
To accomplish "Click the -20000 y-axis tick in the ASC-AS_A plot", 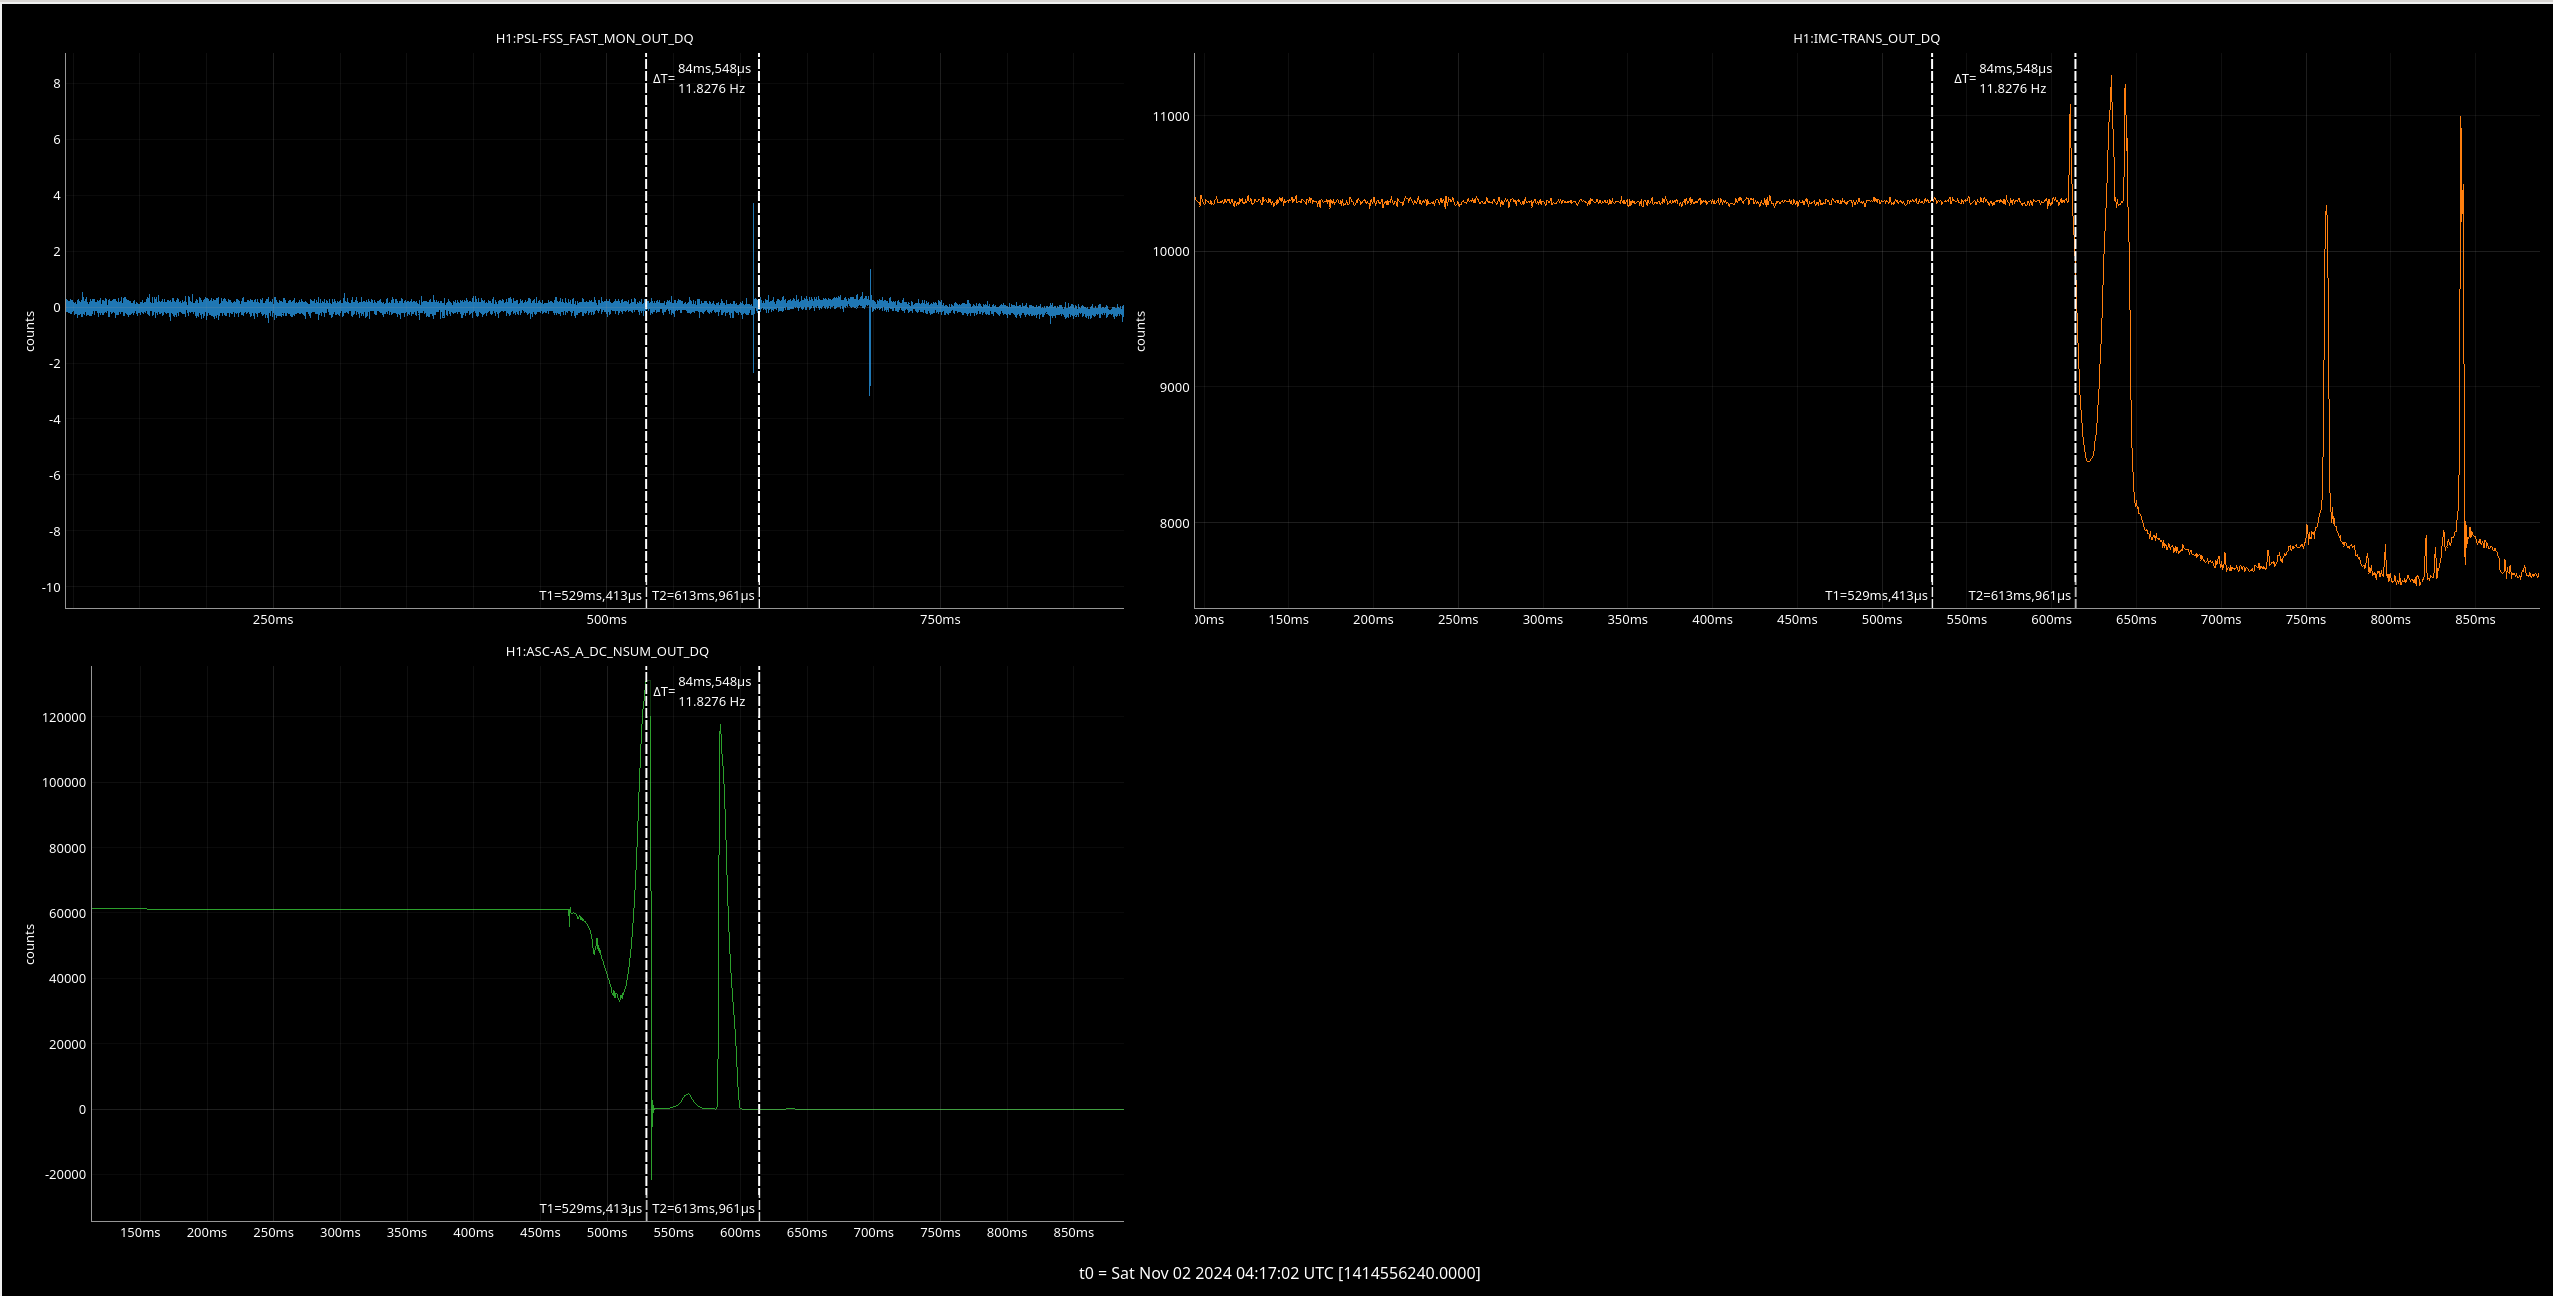I will [x=66, y=1174].
